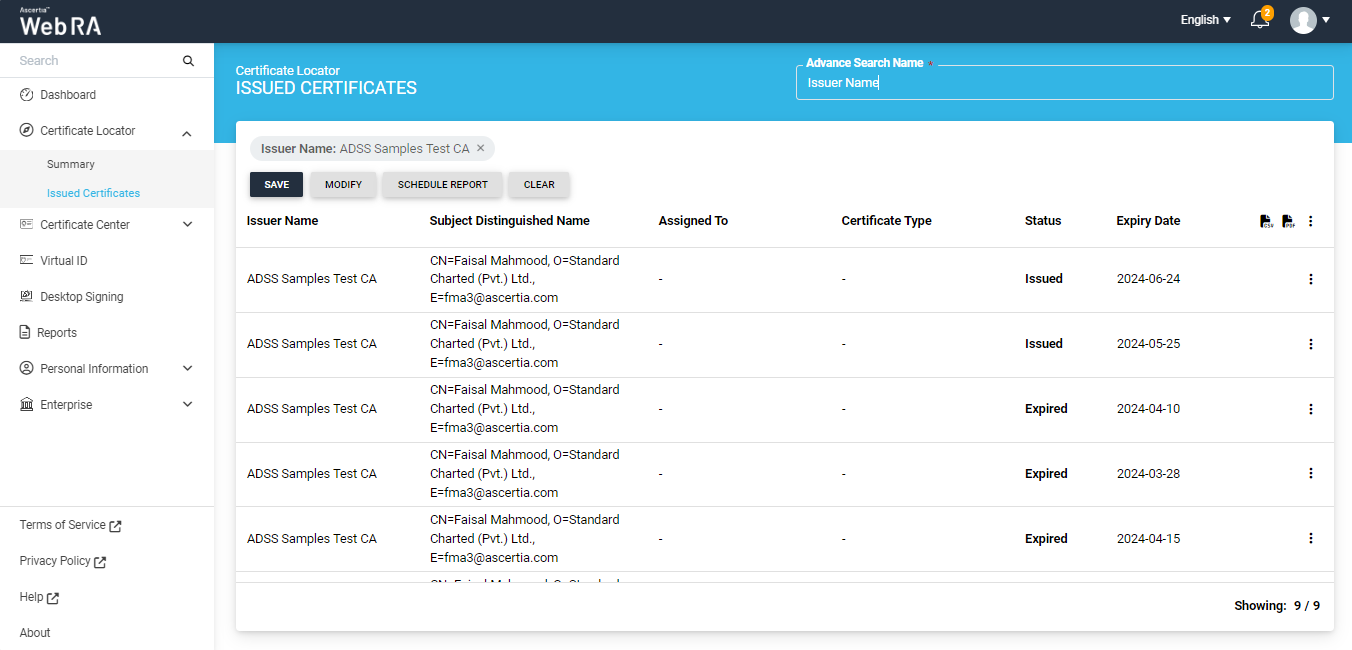Screen dimensions: 1352x650
Task: Click the Advance Search Name input
Action: pyautogui.click(x=1065, y=83)
